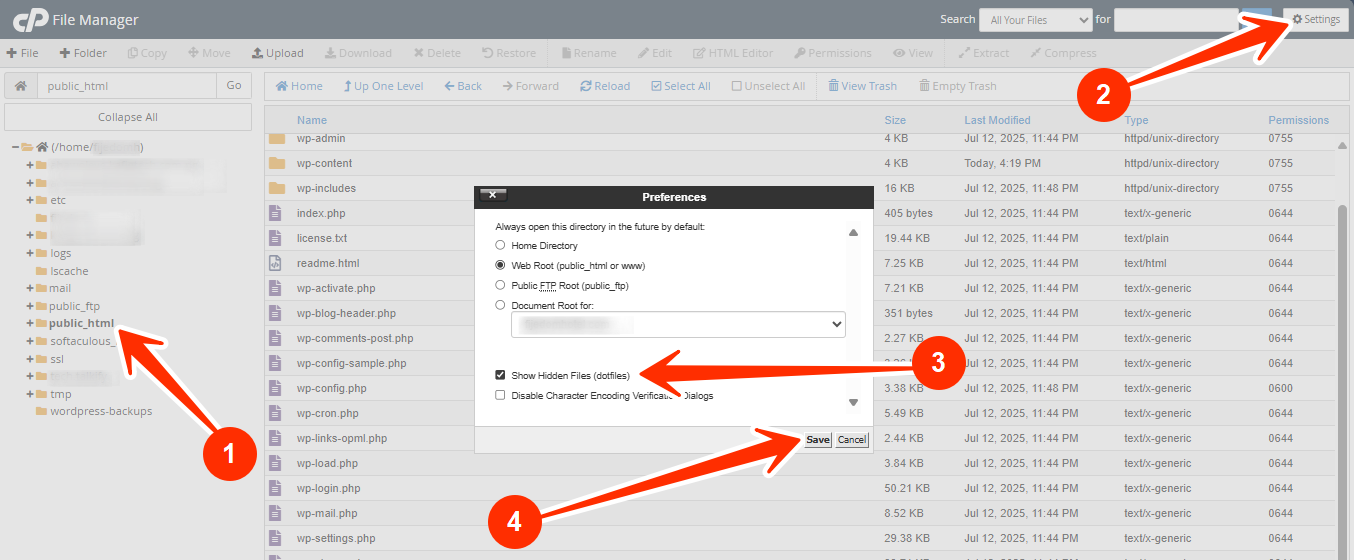Viewport: 1354px width, 560px height.
Task: Select the wp-config.php file row
Action: (x=799, y=388)
